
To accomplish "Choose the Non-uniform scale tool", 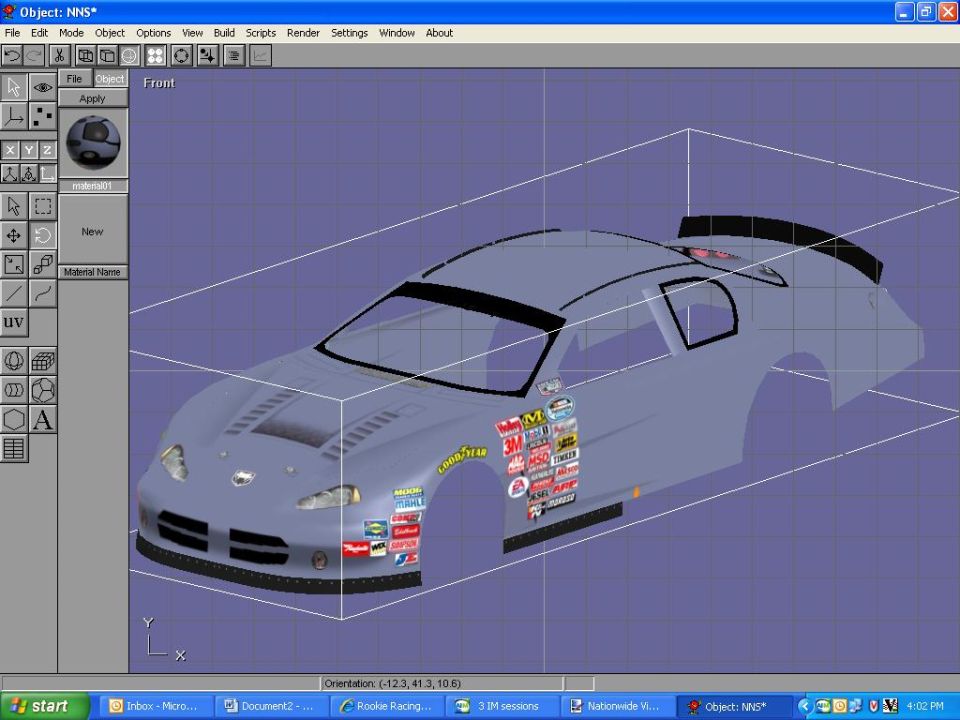I will point(14,264).
